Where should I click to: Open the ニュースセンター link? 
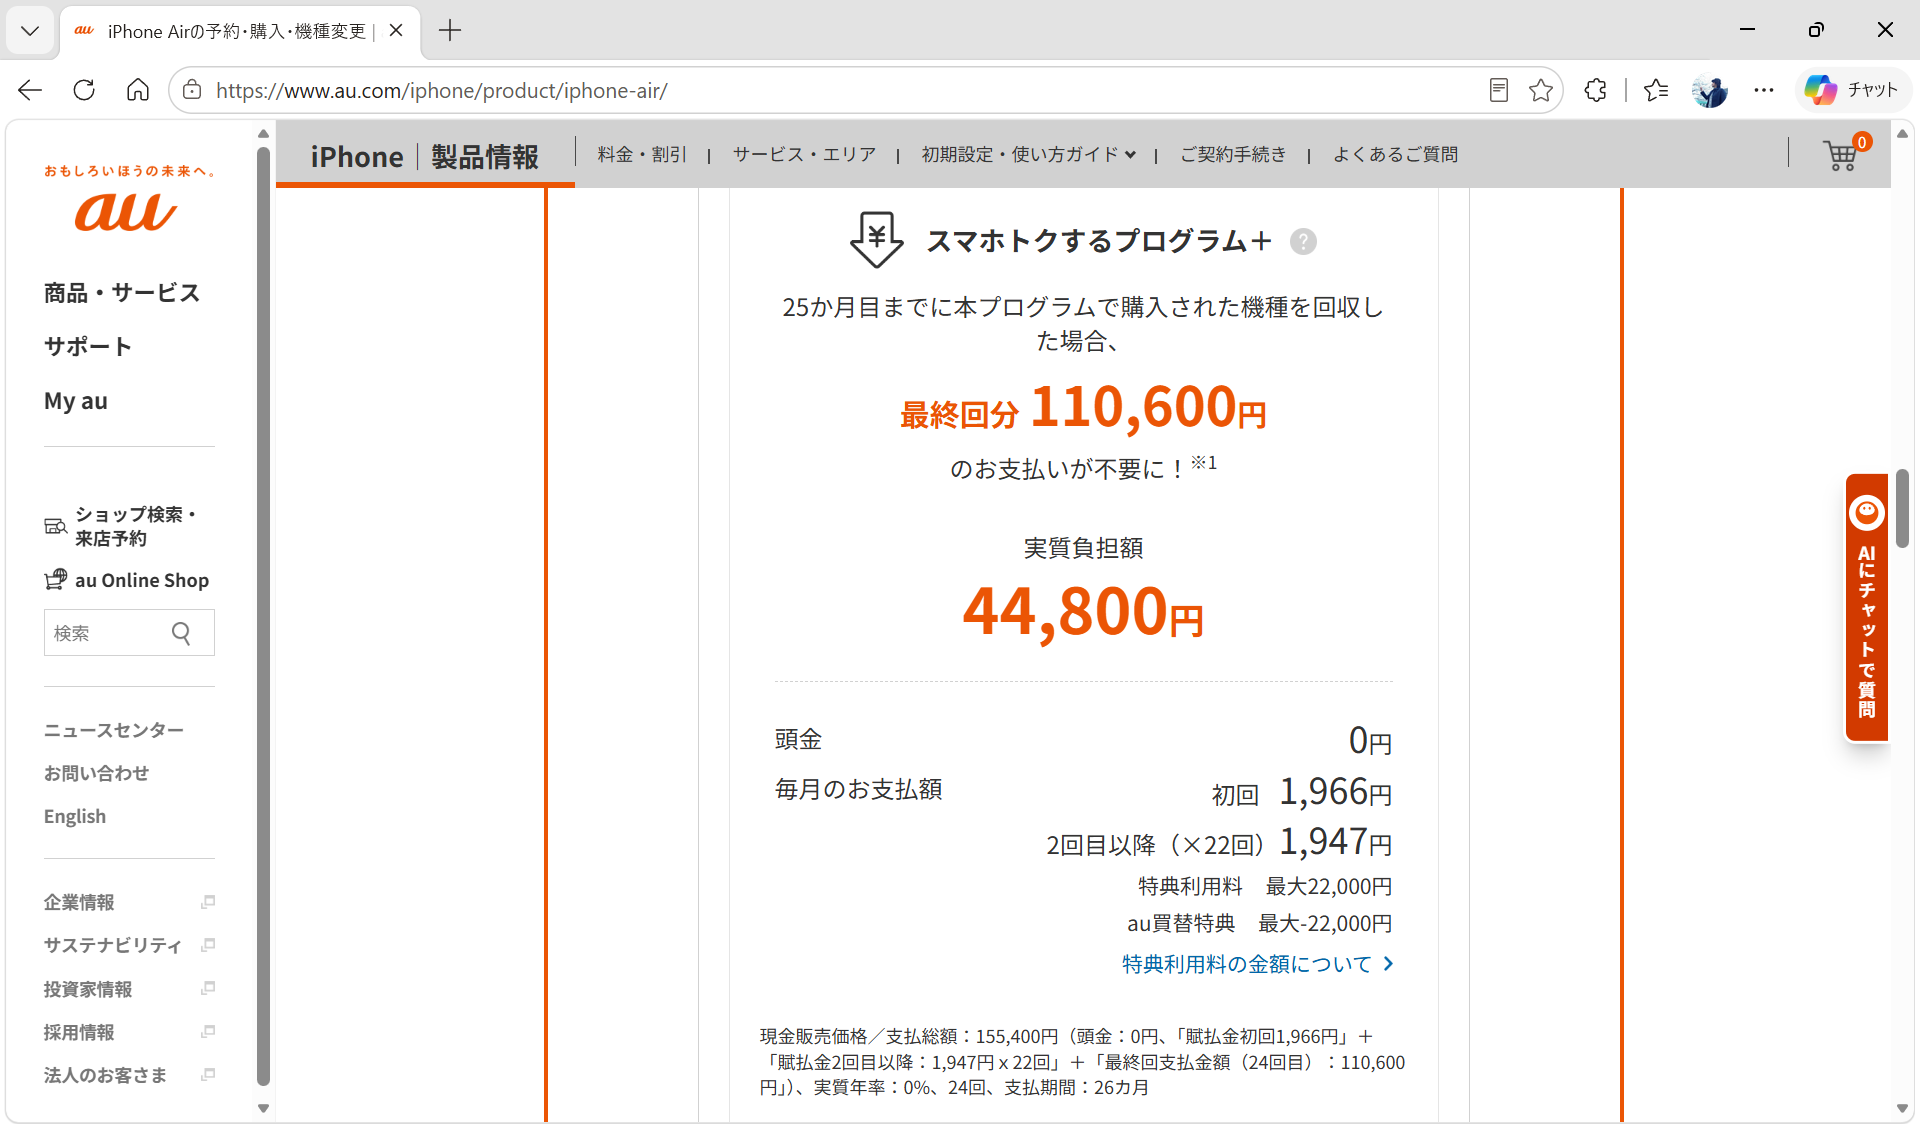coord(114,730)
